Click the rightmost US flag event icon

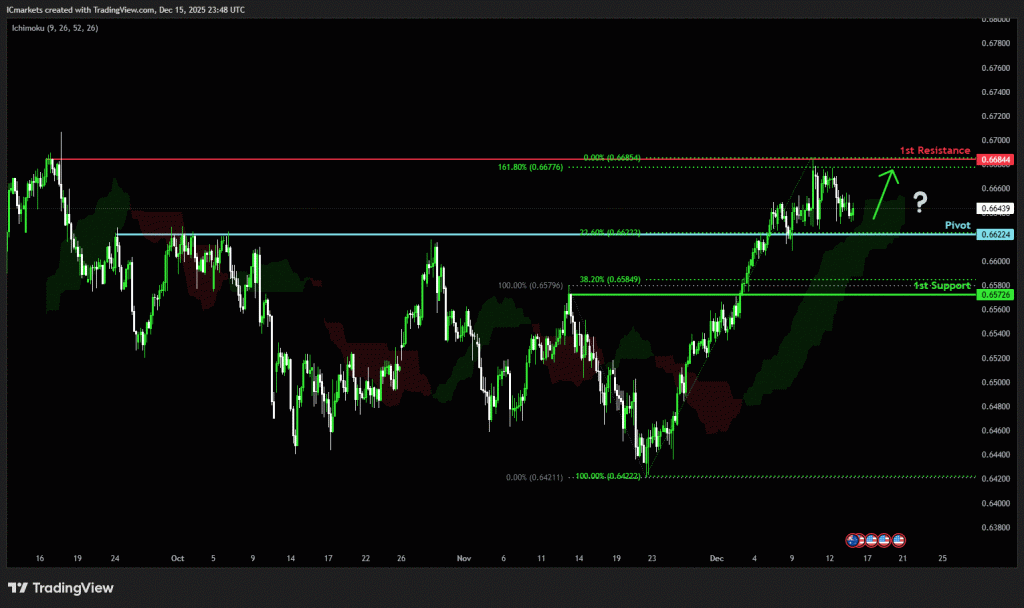pyautogui.click(x=898, y=539)
